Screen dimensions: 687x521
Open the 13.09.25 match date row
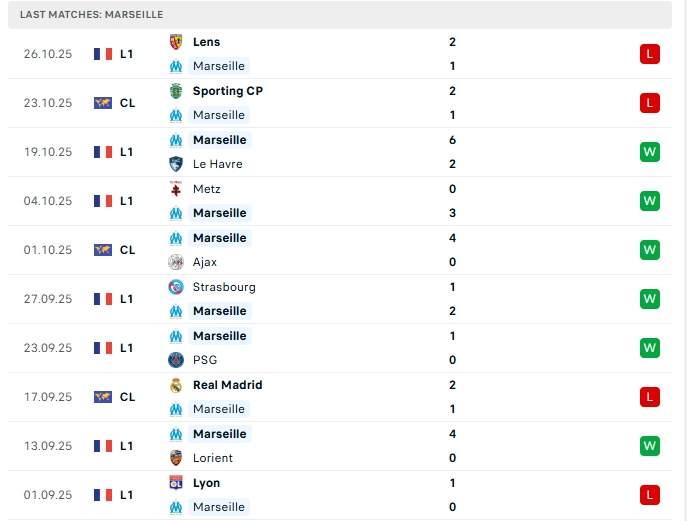(48, 446)
